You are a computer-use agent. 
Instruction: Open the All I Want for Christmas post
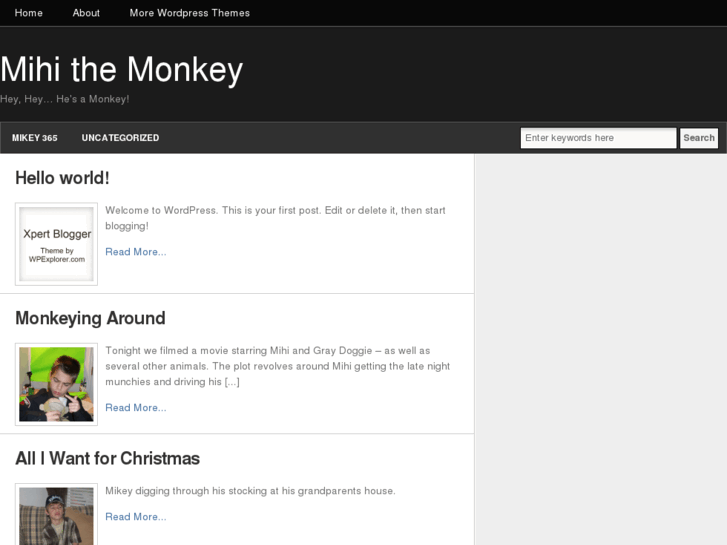pos(107,458)
